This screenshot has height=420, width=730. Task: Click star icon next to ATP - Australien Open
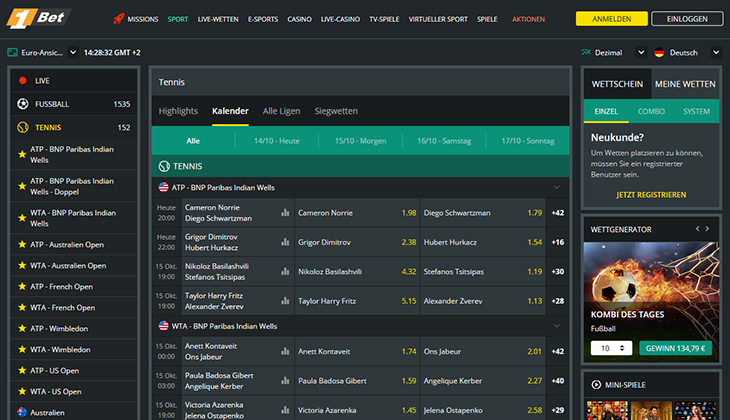pyautogui.click(x=22, y=244)
